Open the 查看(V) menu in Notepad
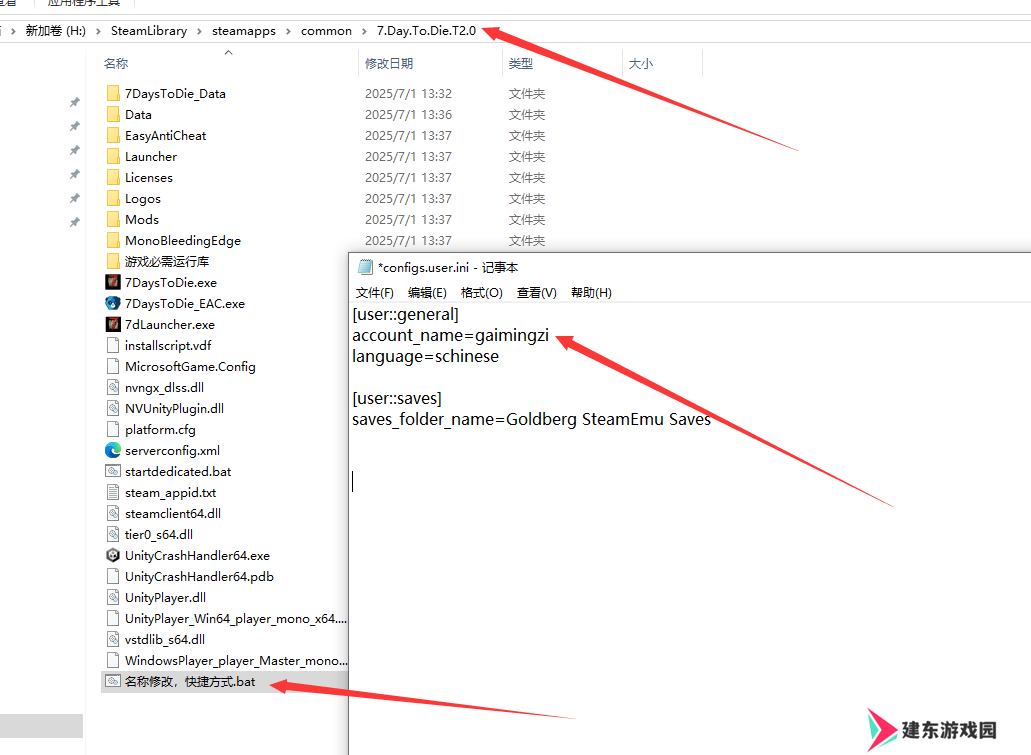Image resolution: width=1031 pixels, height=755 pixels. pyautogui.click(x=537, y=293)
